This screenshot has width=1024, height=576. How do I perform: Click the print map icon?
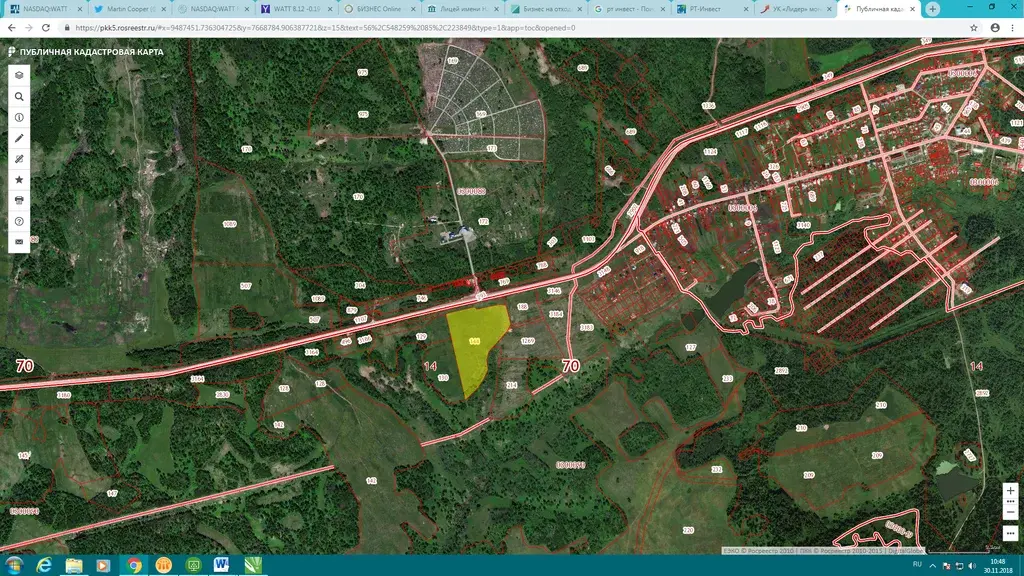point(19,200)
